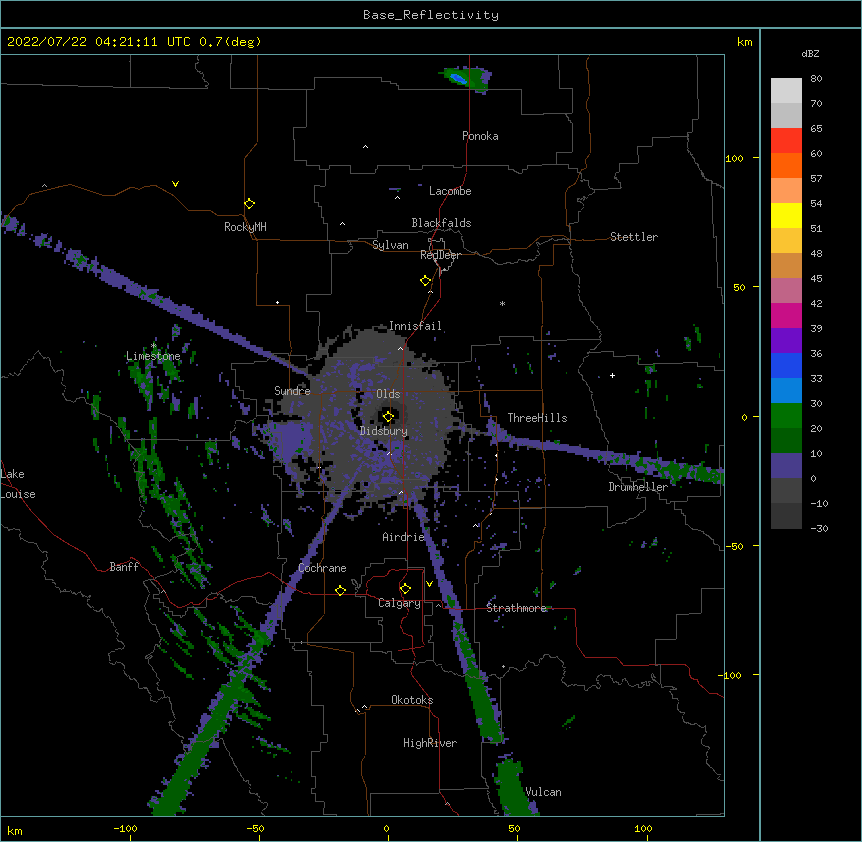862x842 pixels.
Task: Click the radar site marker near Didsbury
Action: 388,417
